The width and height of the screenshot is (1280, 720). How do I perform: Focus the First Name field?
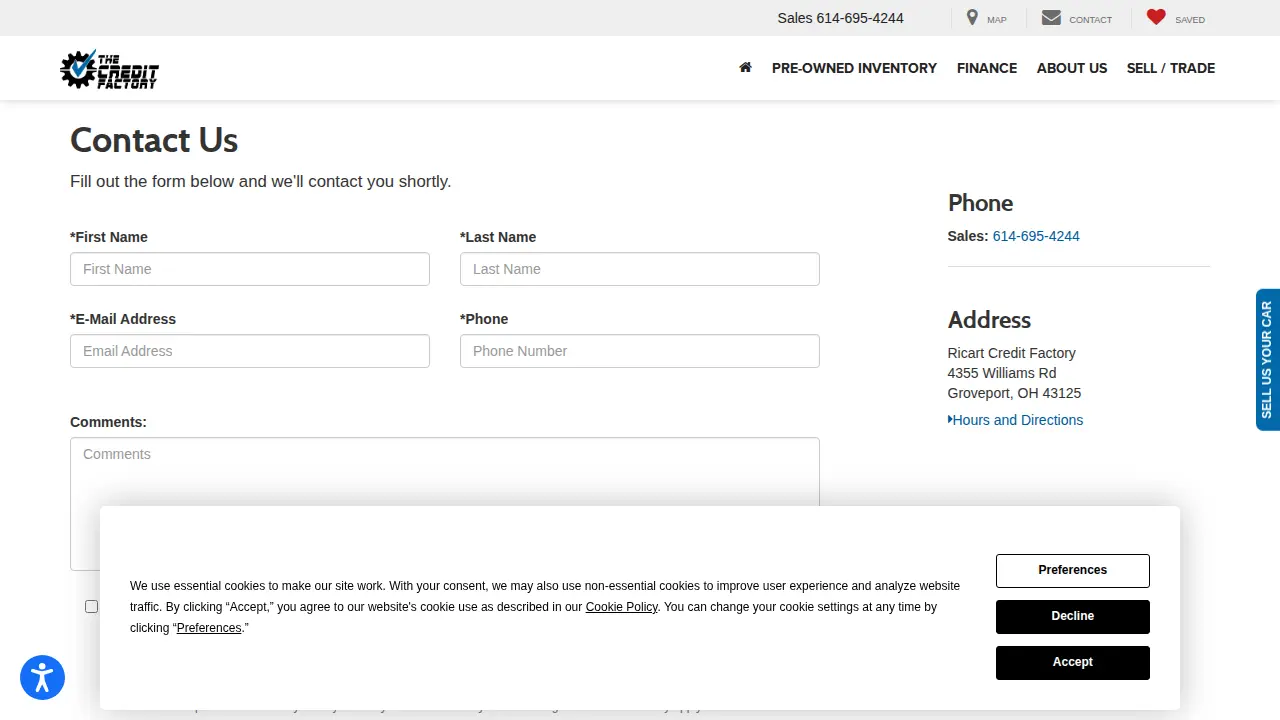[x=250, y=269]
